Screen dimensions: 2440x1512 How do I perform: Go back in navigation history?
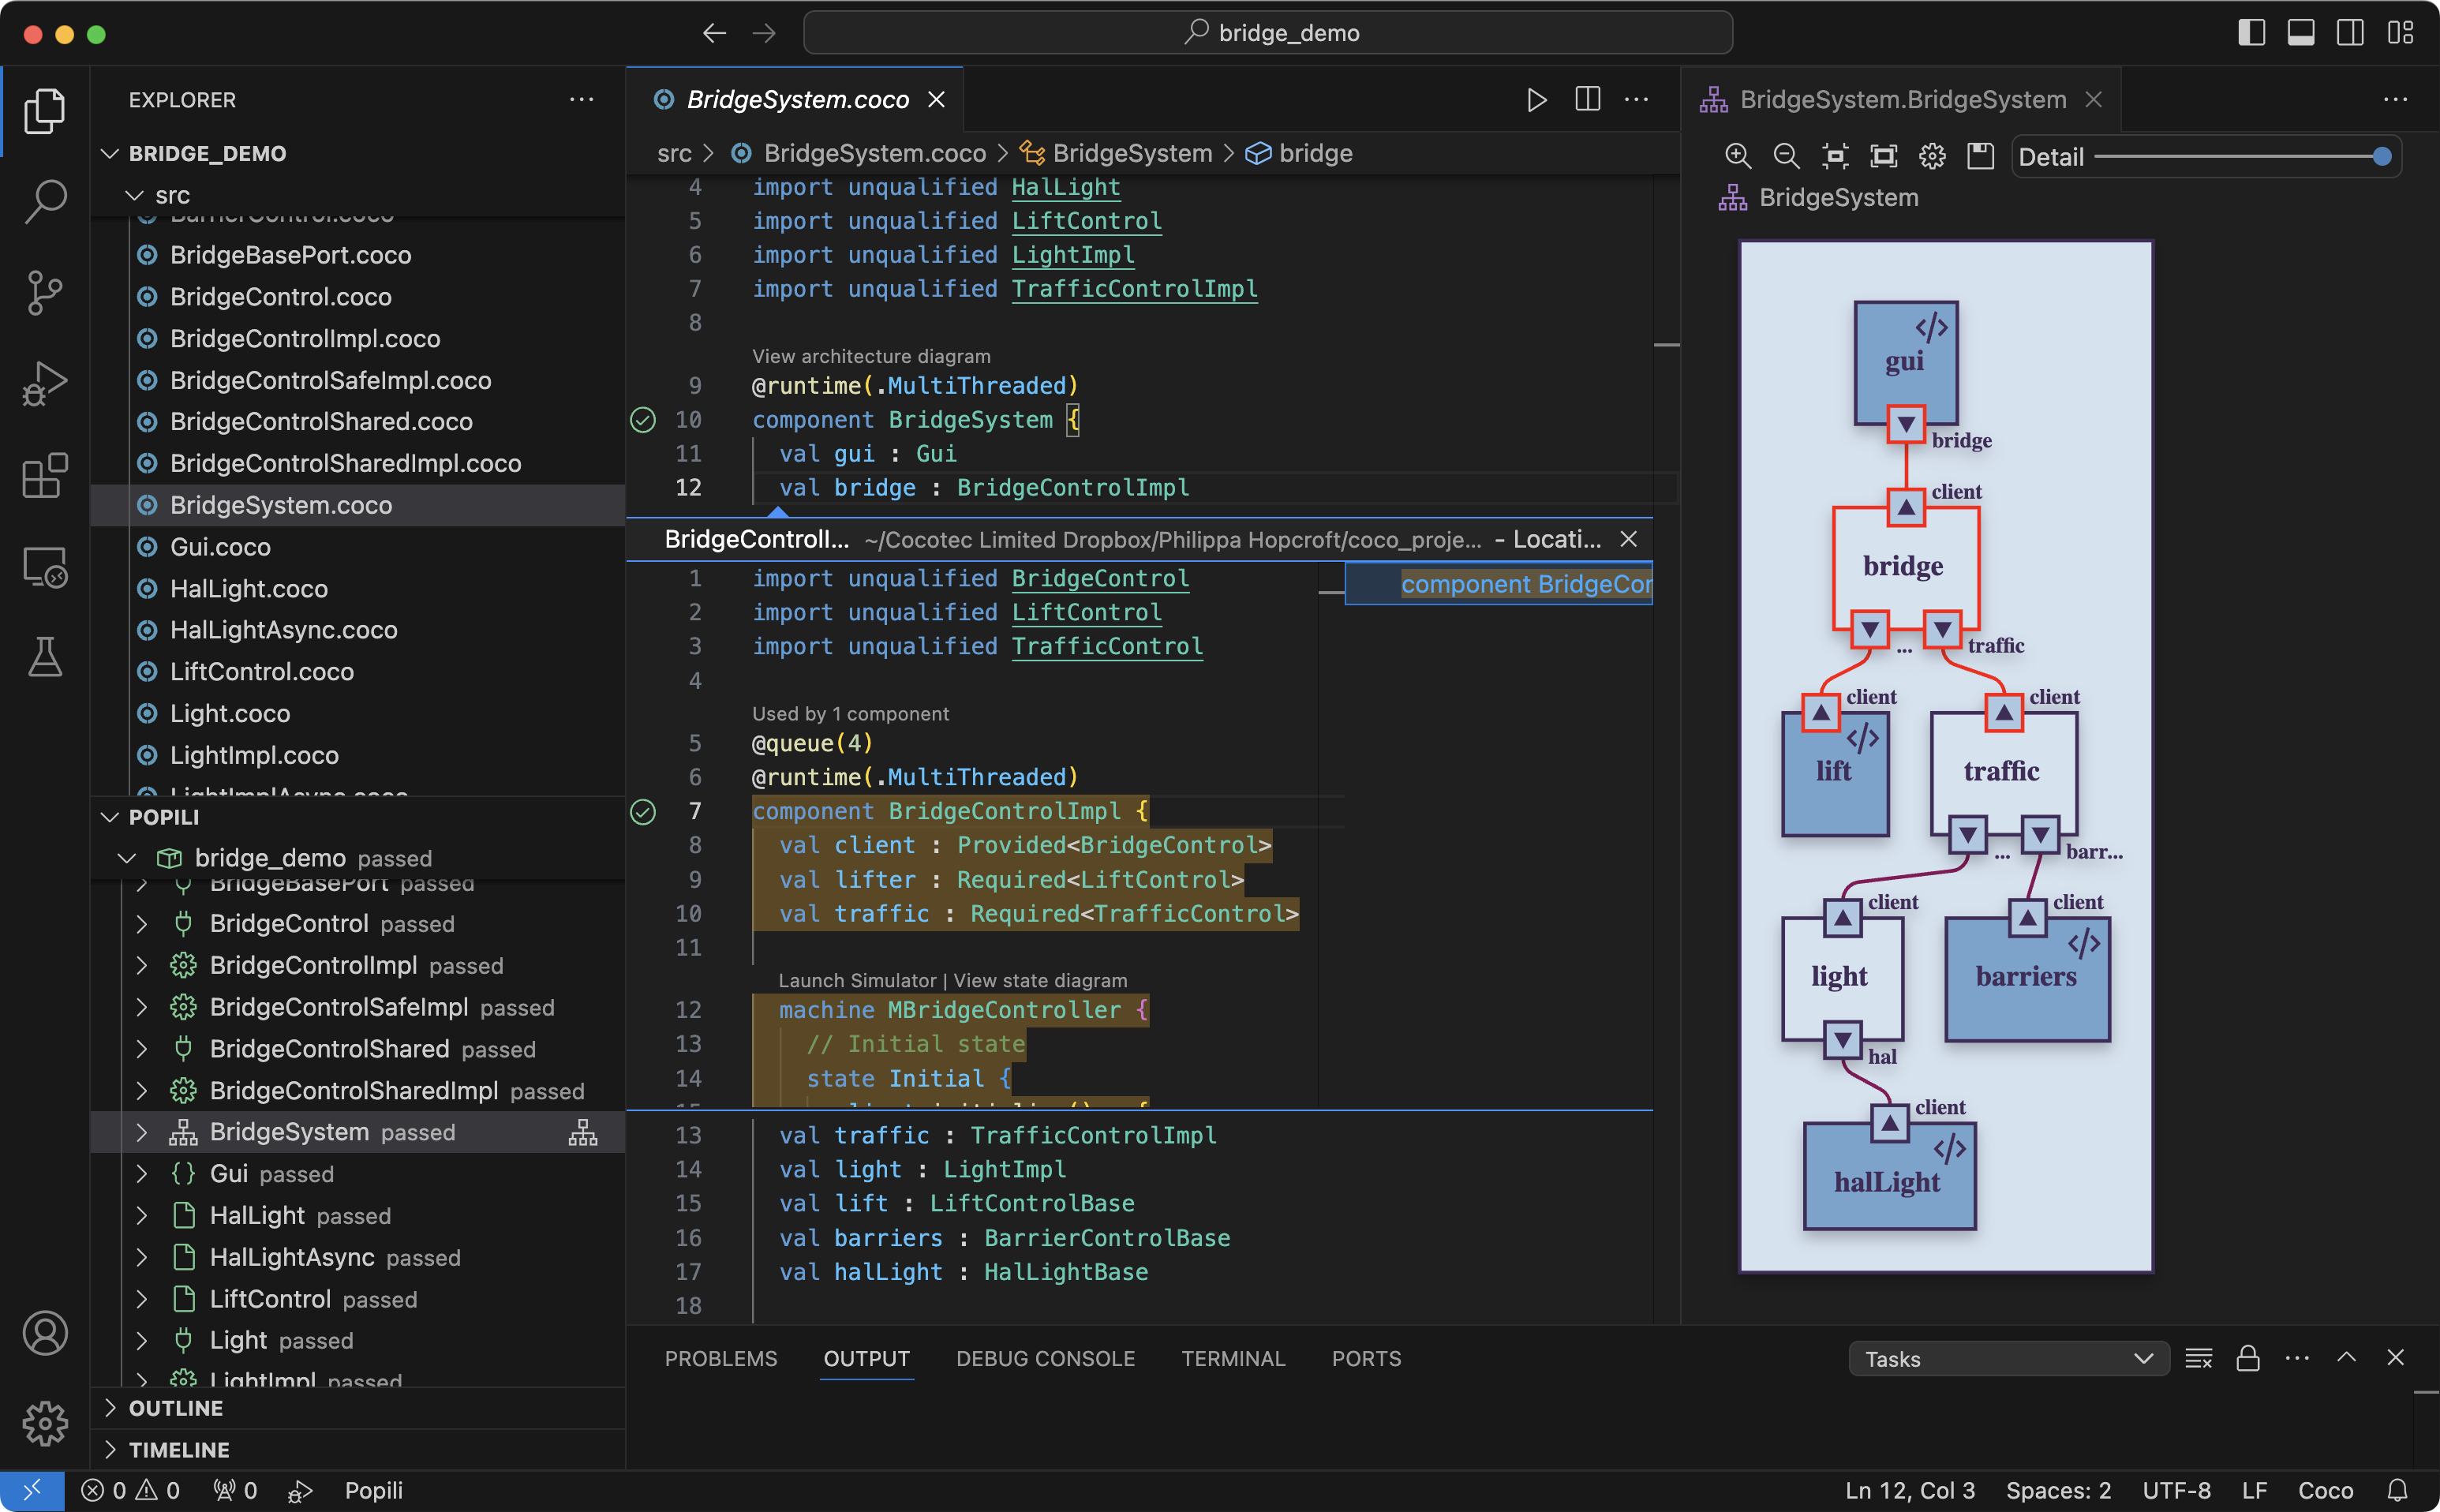click(714, 33)
